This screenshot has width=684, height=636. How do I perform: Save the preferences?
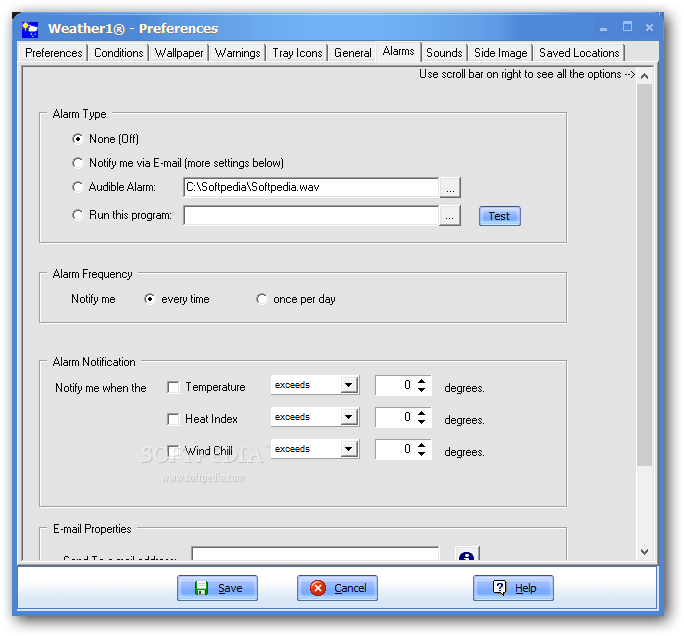[x=217, y=588]
